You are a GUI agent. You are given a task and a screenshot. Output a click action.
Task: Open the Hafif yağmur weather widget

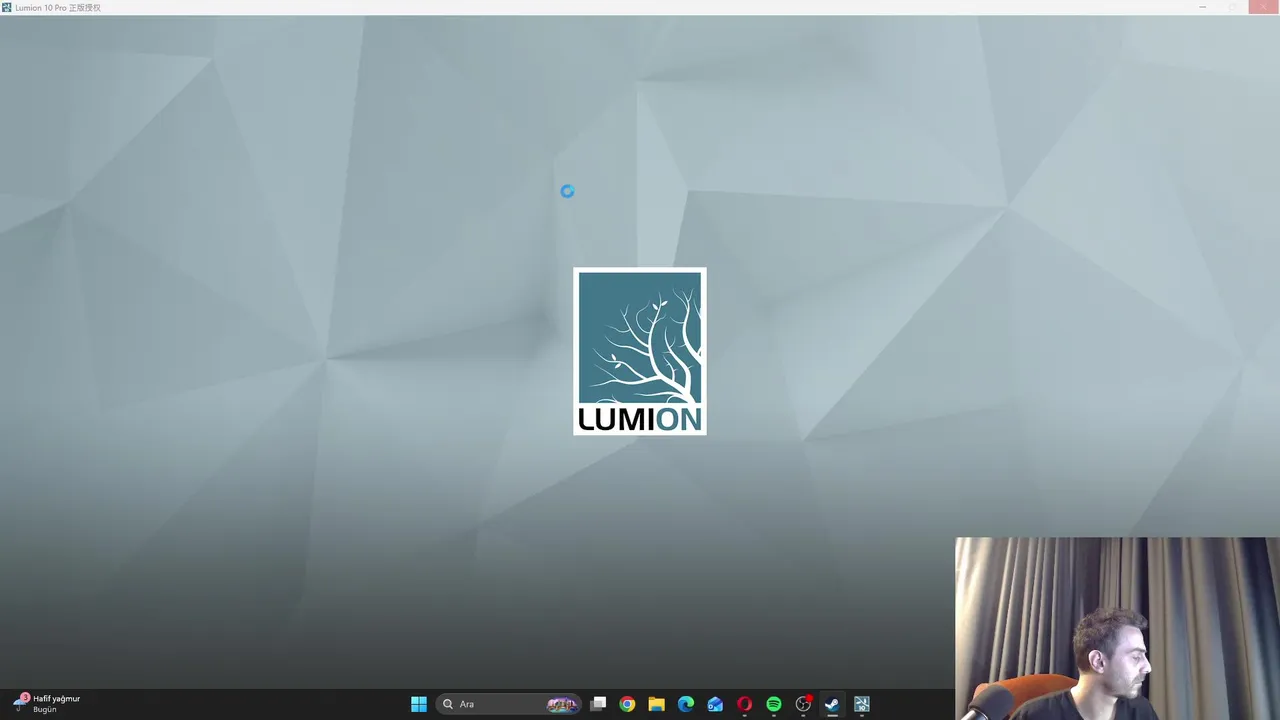click(x=46, y=703)
